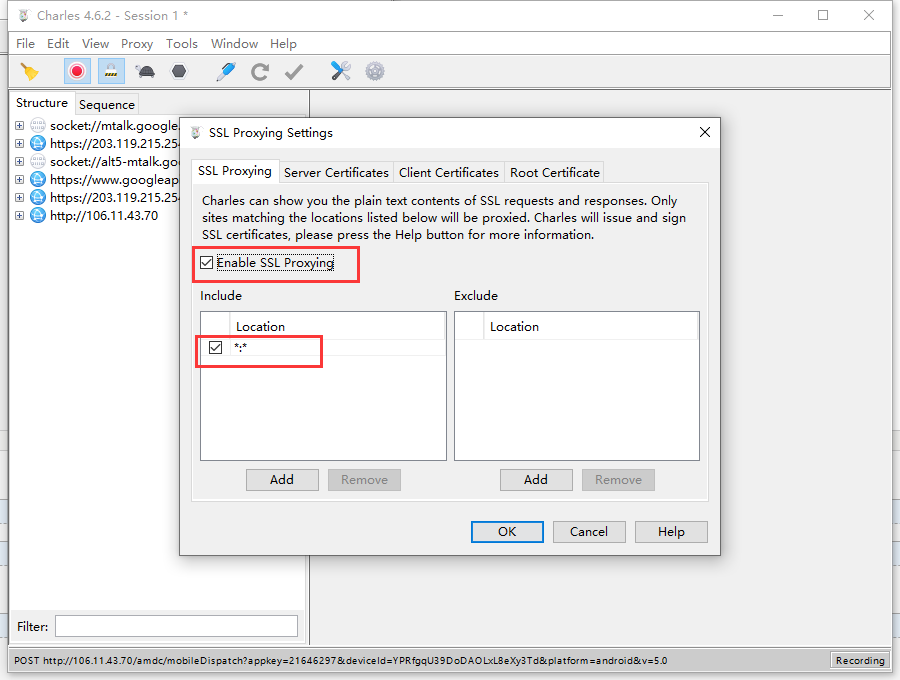Click Exclude table Location column header
The height and width of the screenshot is (680, 900).
[591, 326]
